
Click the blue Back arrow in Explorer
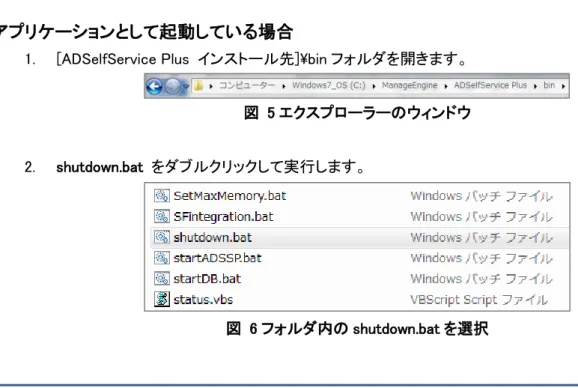pos(154,87)
